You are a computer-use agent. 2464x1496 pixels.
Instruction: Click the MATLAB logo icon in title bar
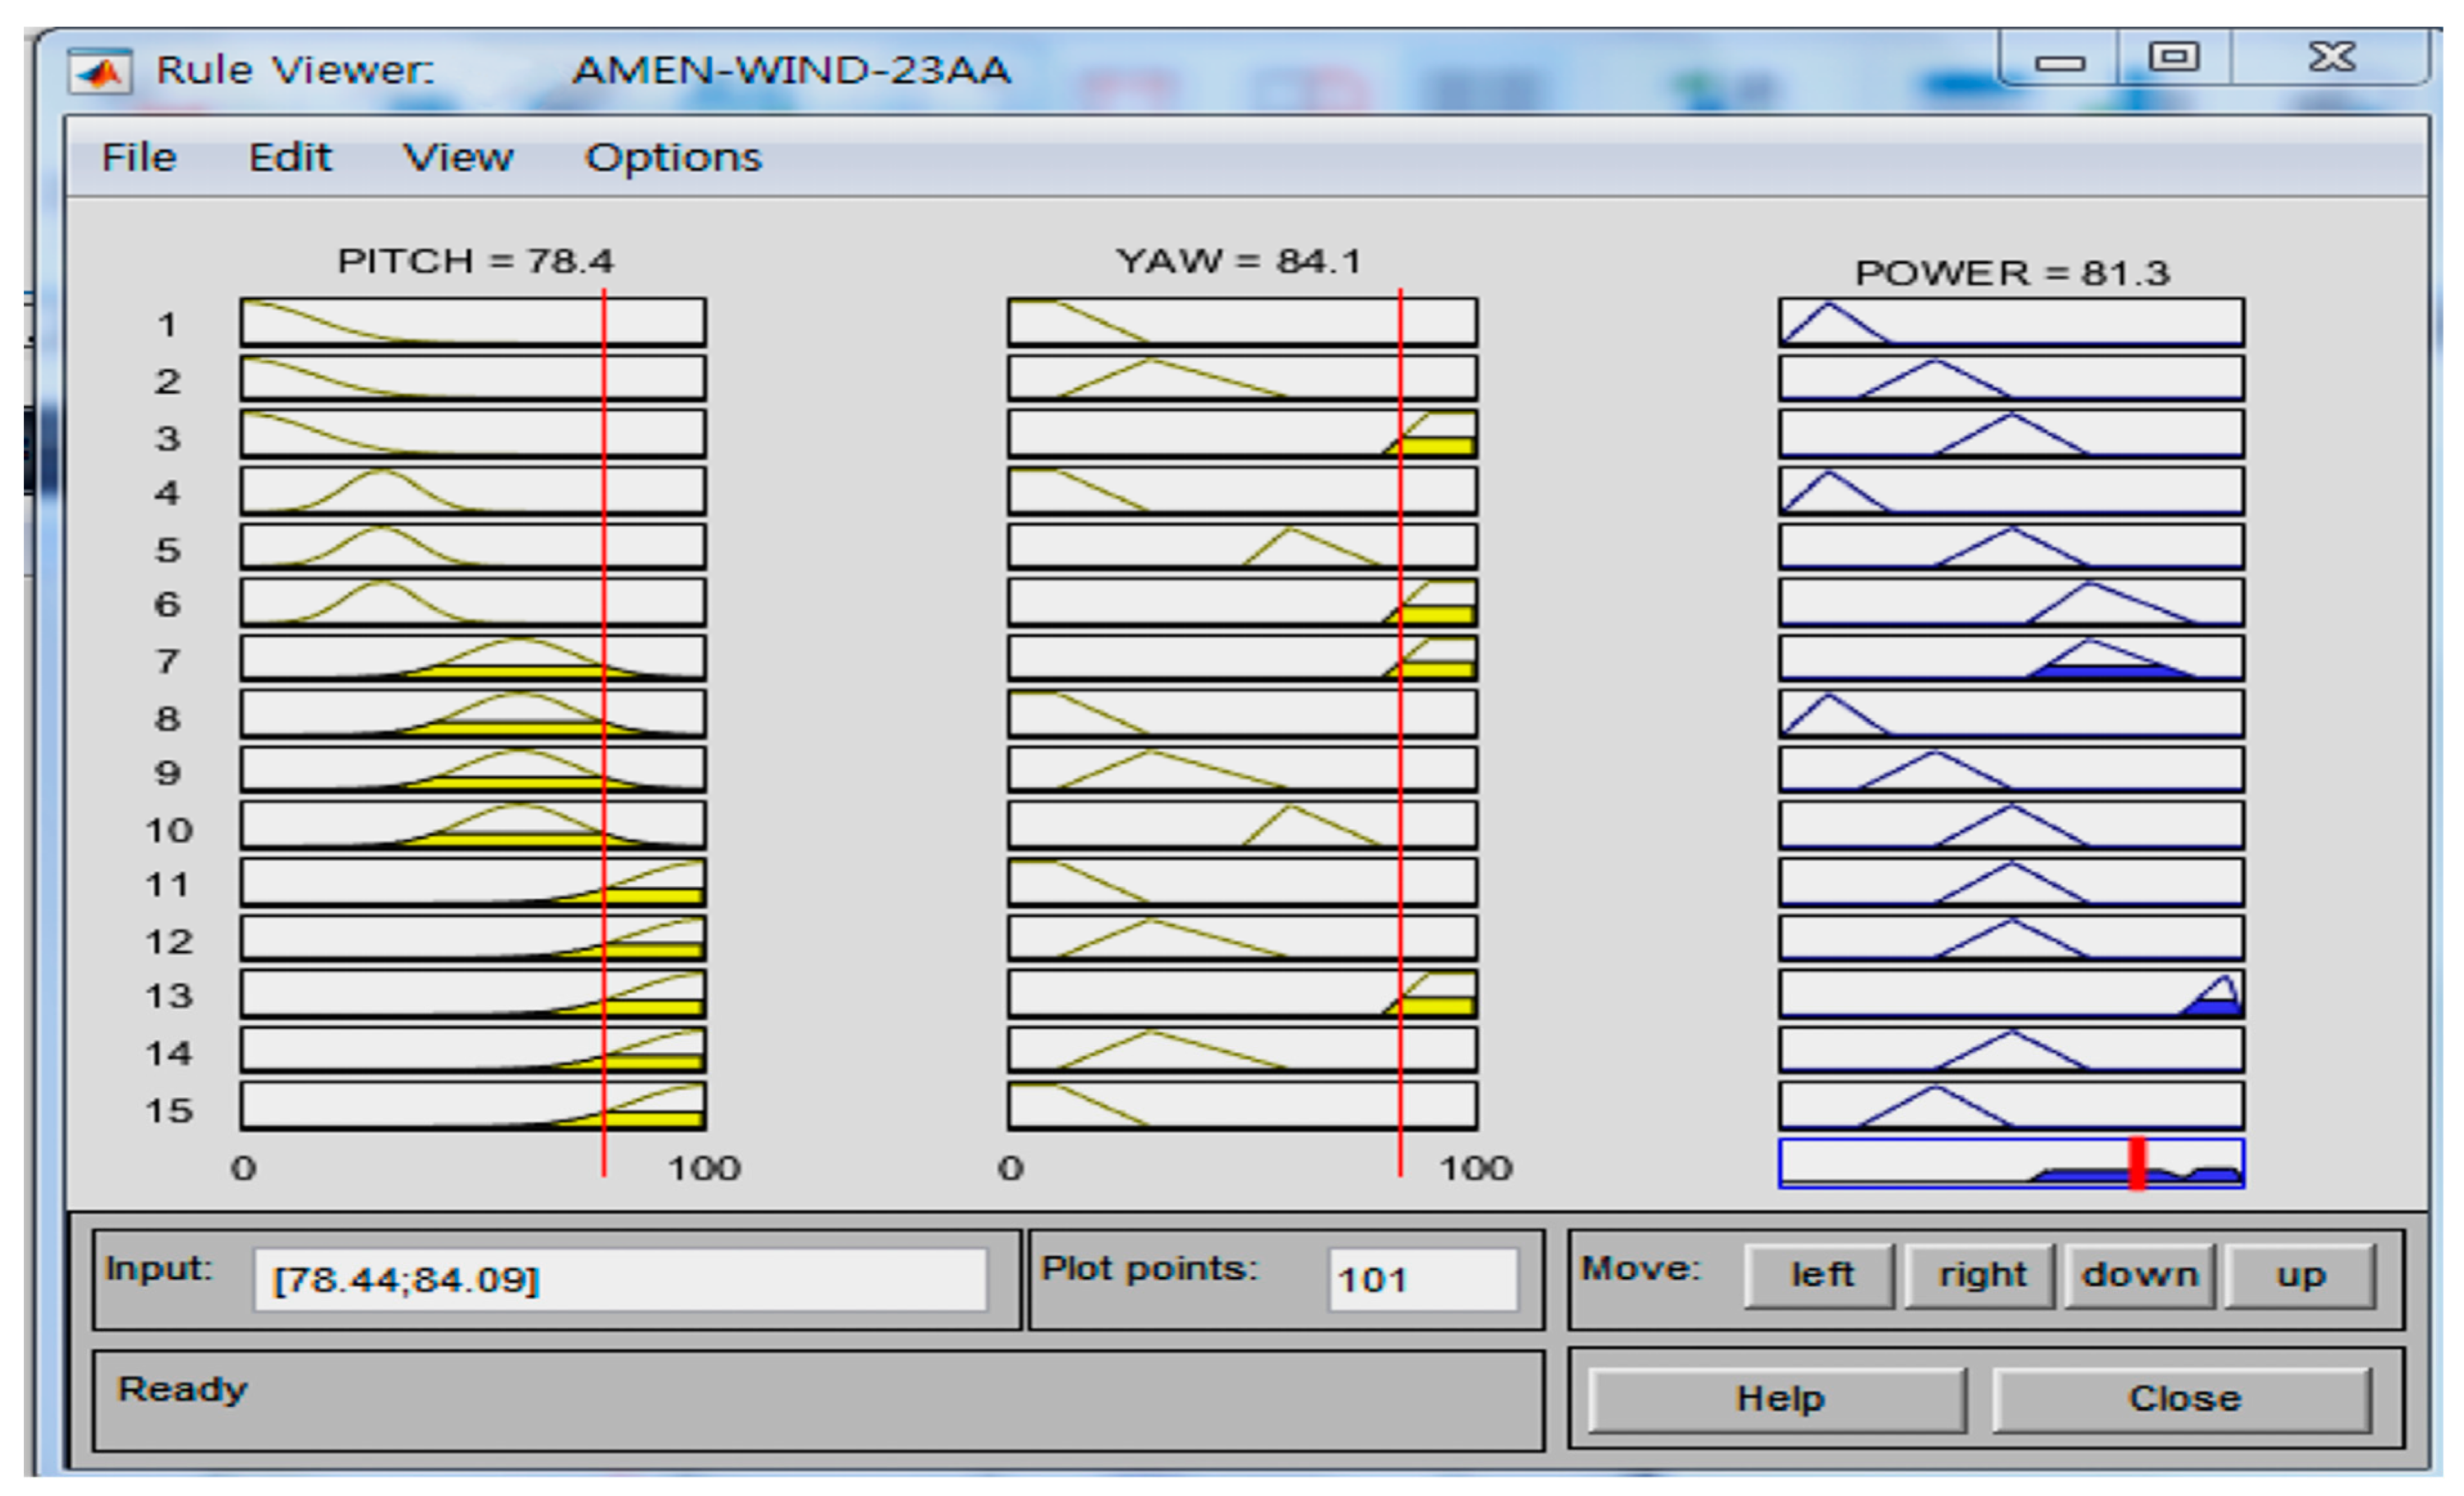tap(99, 71)
